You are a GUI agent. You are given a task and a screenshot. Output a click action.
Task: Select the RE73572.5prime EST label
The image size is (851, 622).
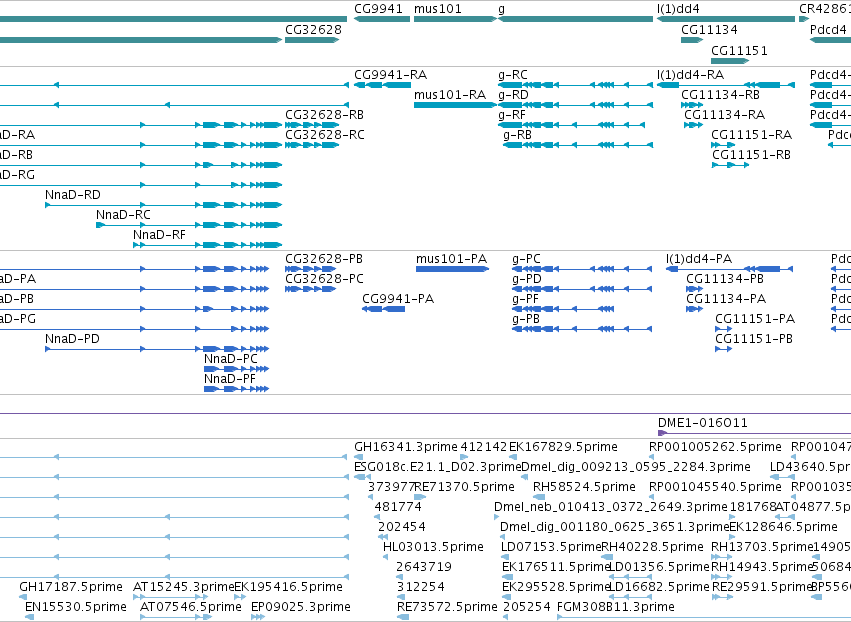pyautogui.click(x=447, y=608)
